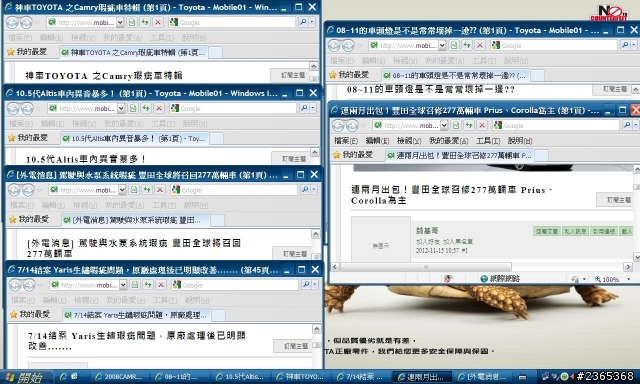Go back in the 10.5代Altis window
This screenshot has width=640, height=384.
point(13,109)
